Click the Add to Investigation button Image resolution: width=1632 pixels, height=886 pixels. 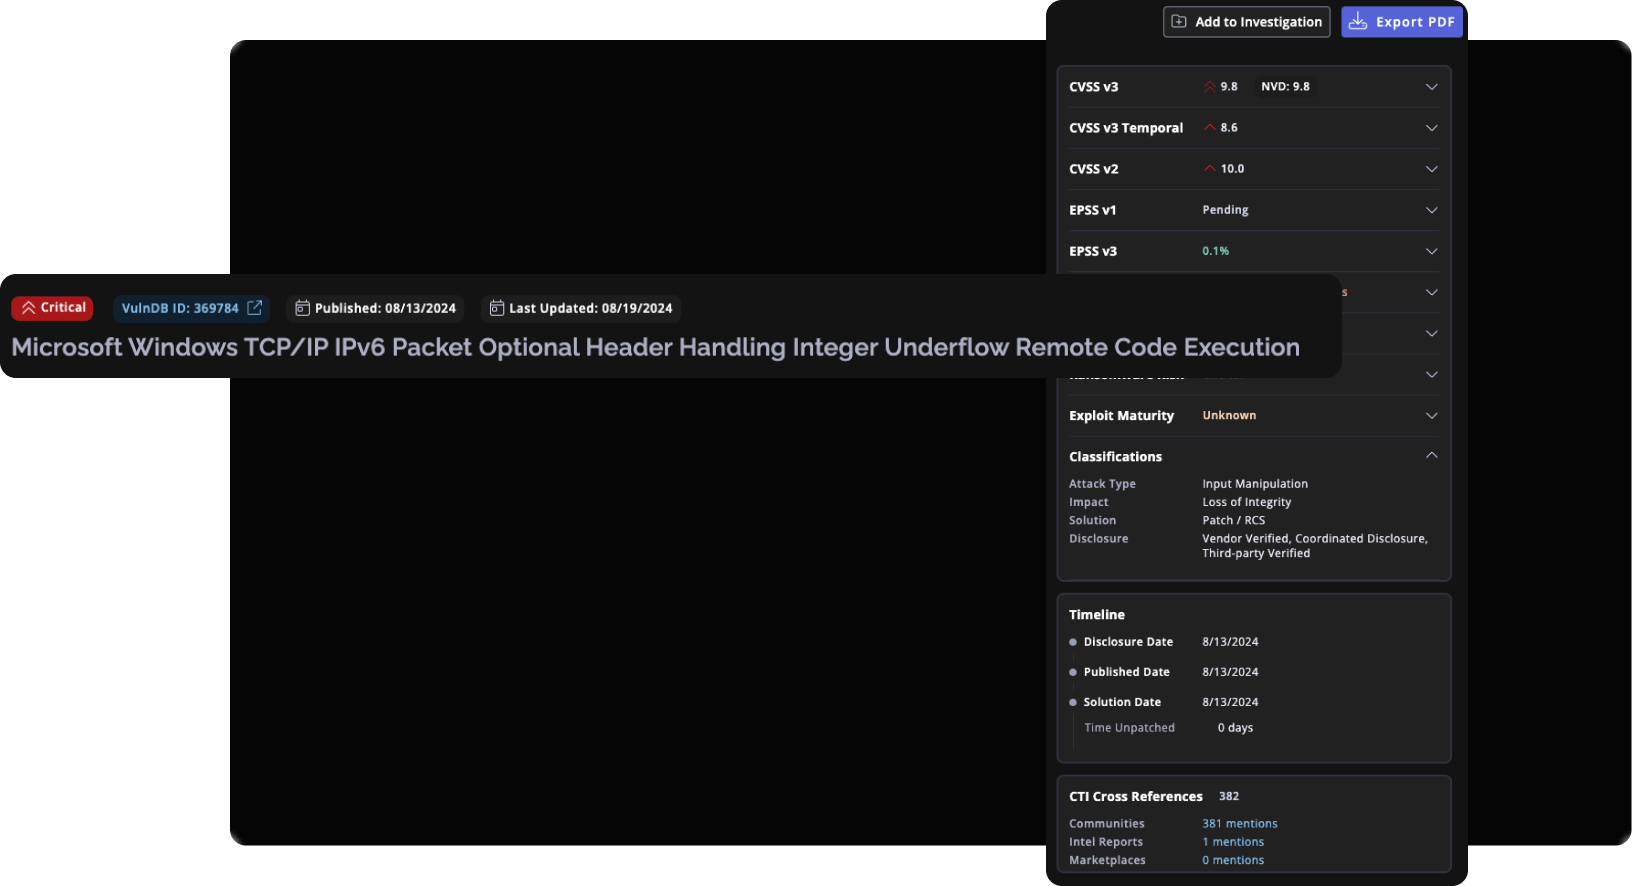(1246, 22)
